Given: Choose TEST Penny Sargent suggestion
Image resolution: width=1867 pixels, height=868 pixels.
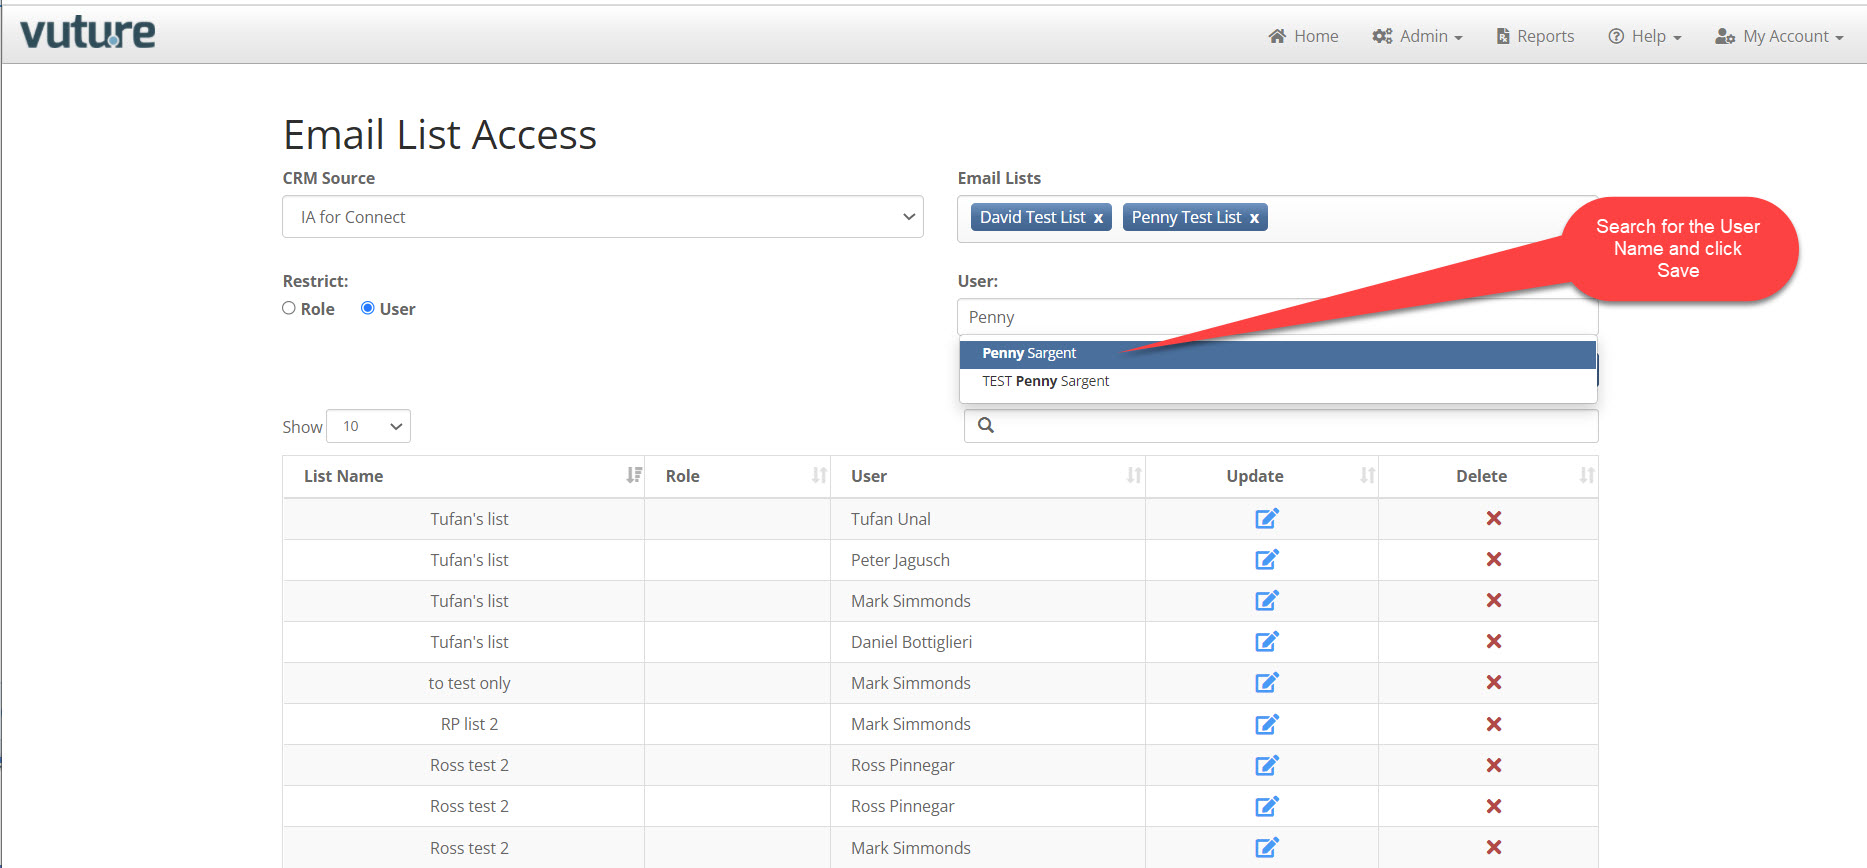Looking at the screenshot, I should 1277,381.
